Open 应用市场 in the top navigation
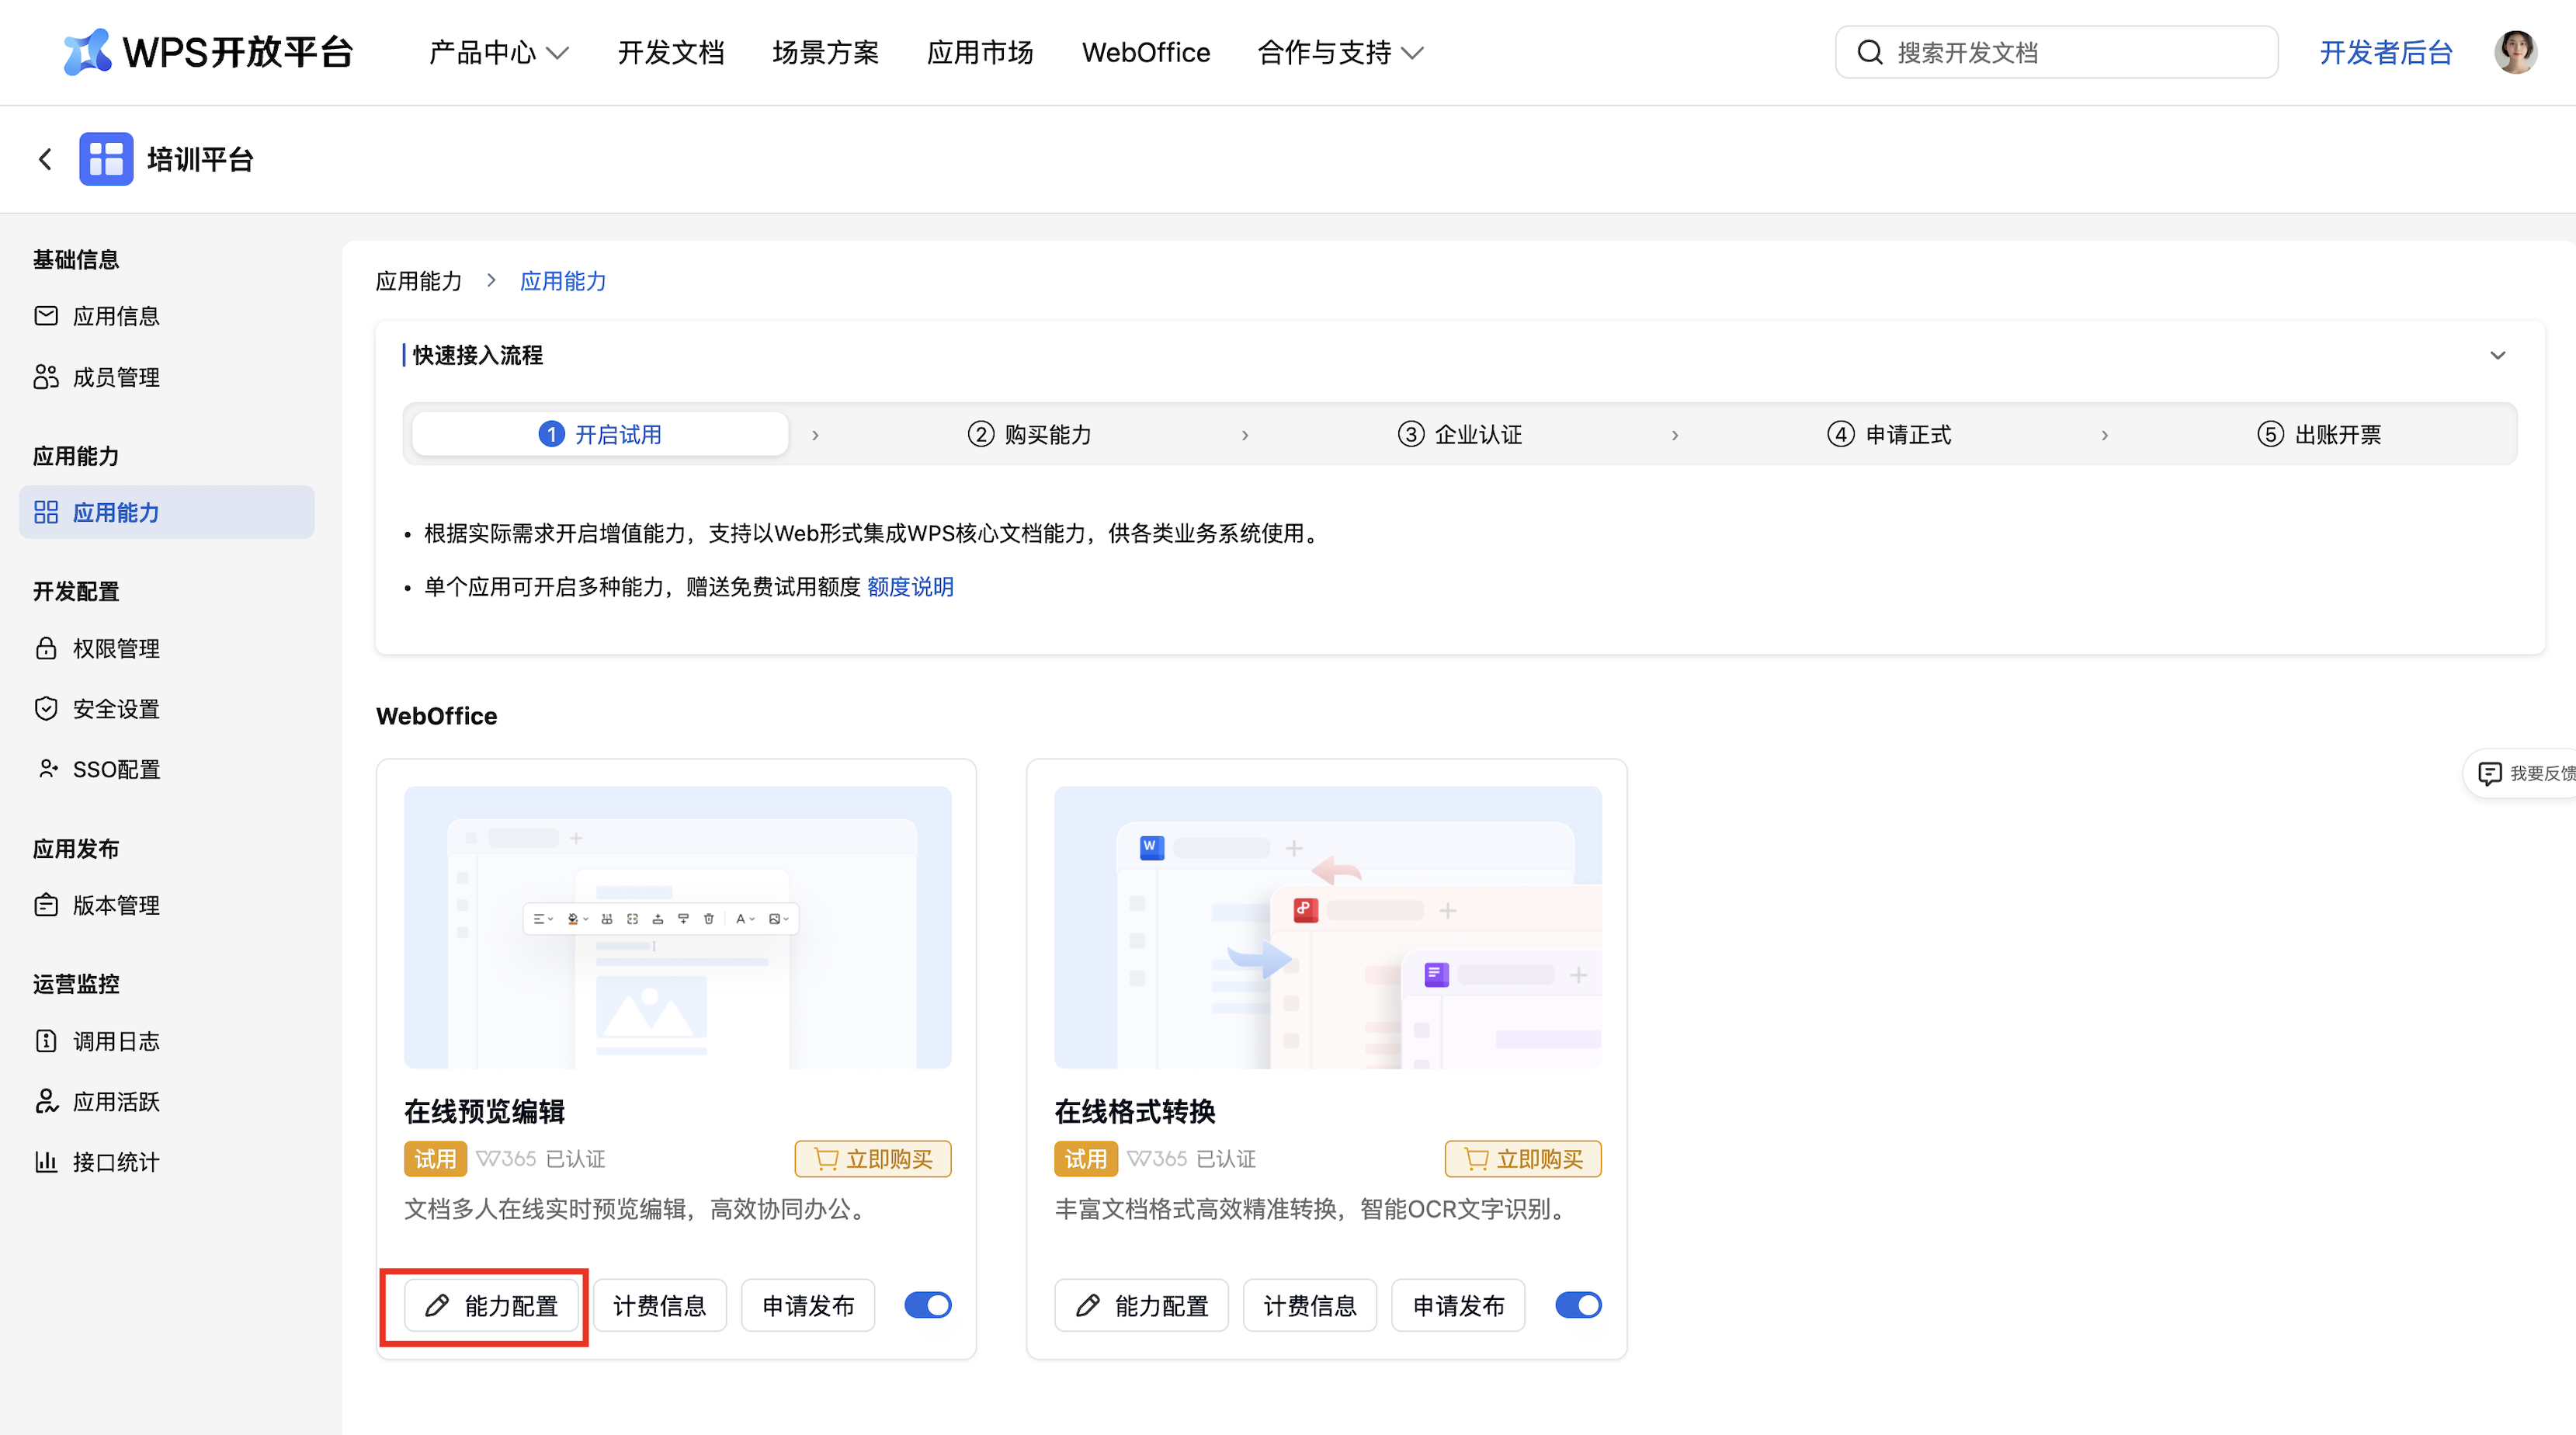Screen dimensions: 2576x1435 pyautogui.click(x=980, y=52)
